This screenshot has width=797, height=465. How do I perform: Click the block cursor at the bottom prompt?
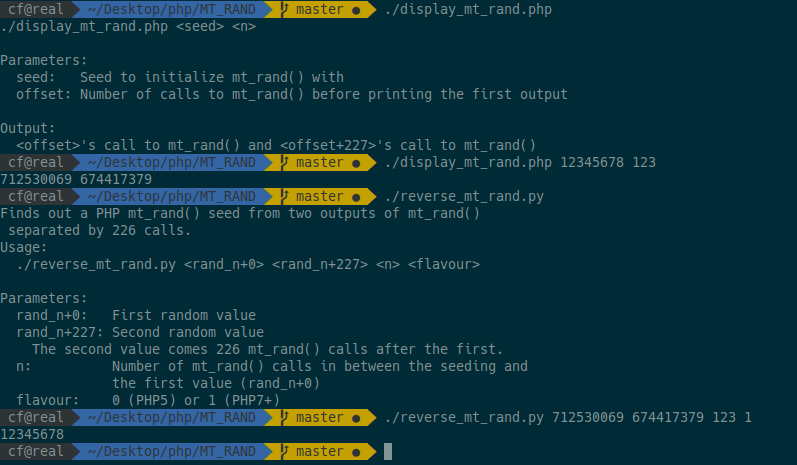pos(388,451)
